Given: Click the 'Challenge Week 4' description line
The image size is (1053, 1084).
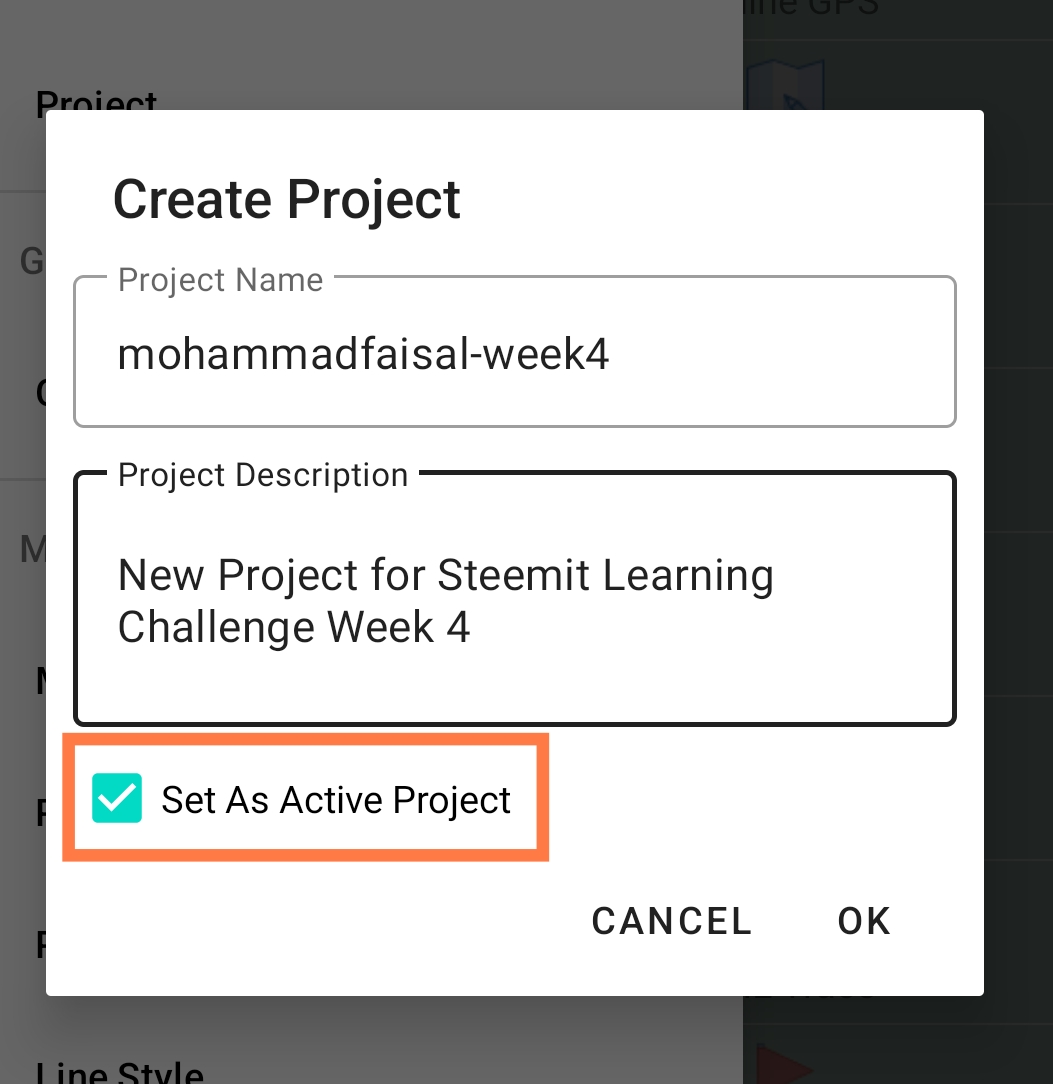Looking at the screenshot, I should click(294, 628).
